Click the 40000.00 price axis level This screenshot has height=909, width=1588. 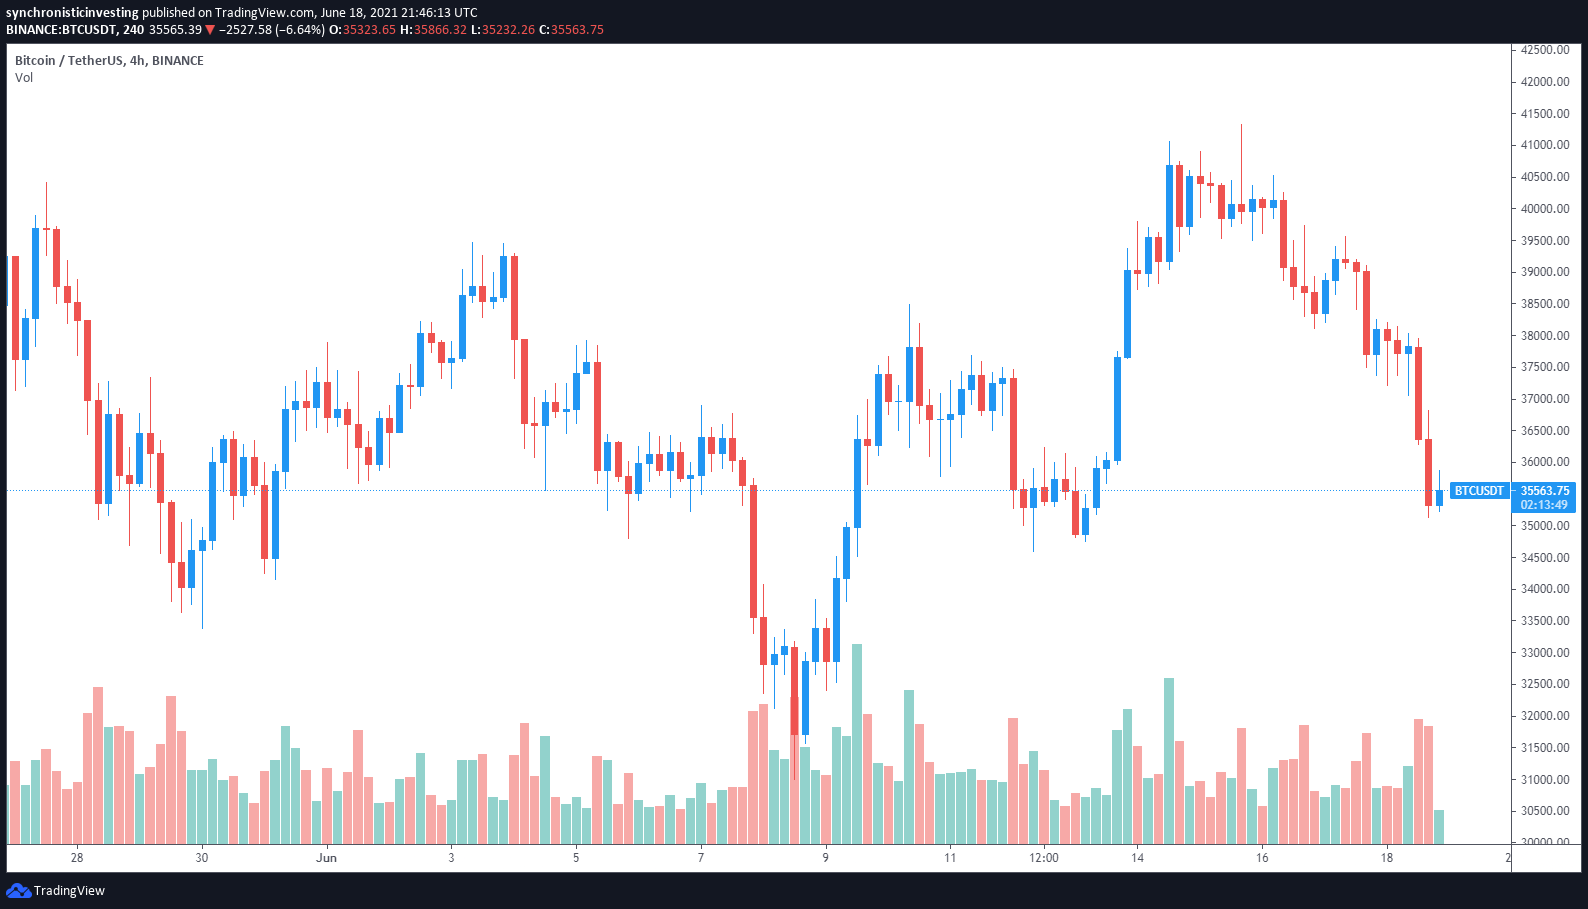(1545, 209)
